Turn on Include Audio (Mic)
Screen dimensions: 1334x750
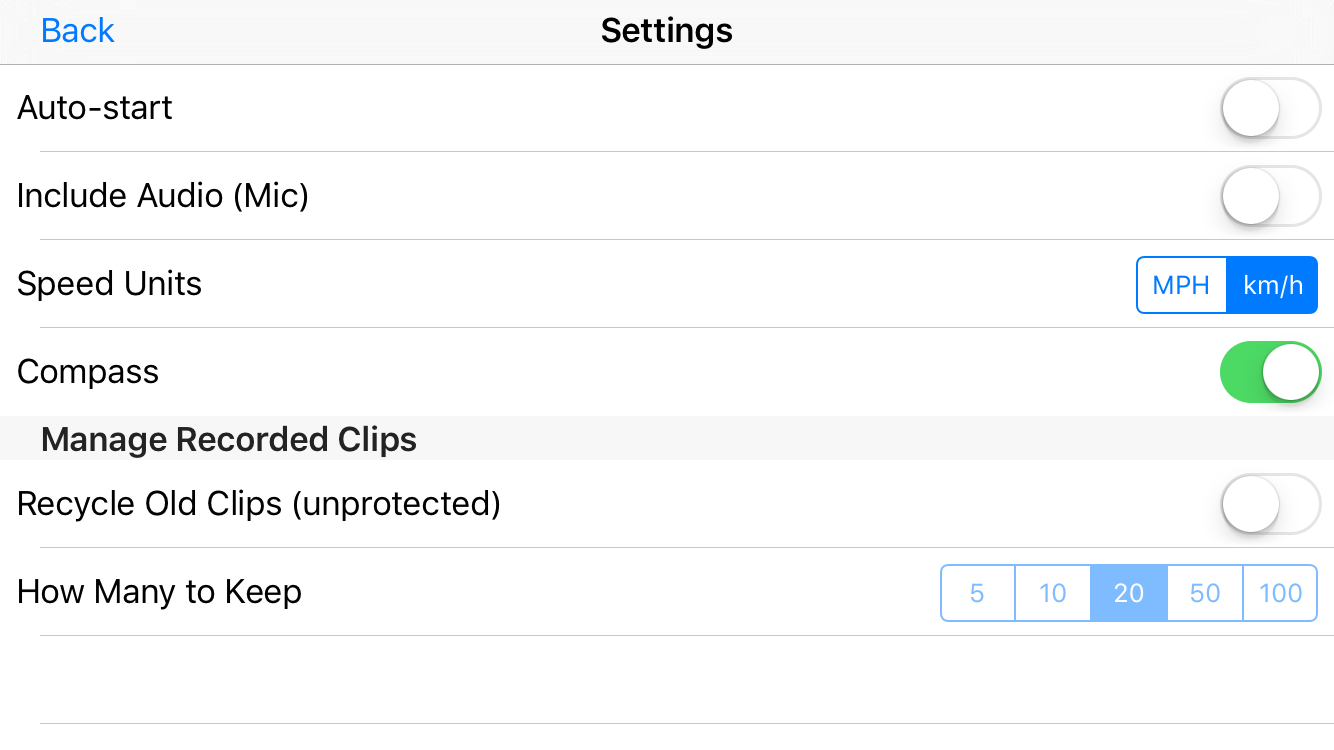1270,196
